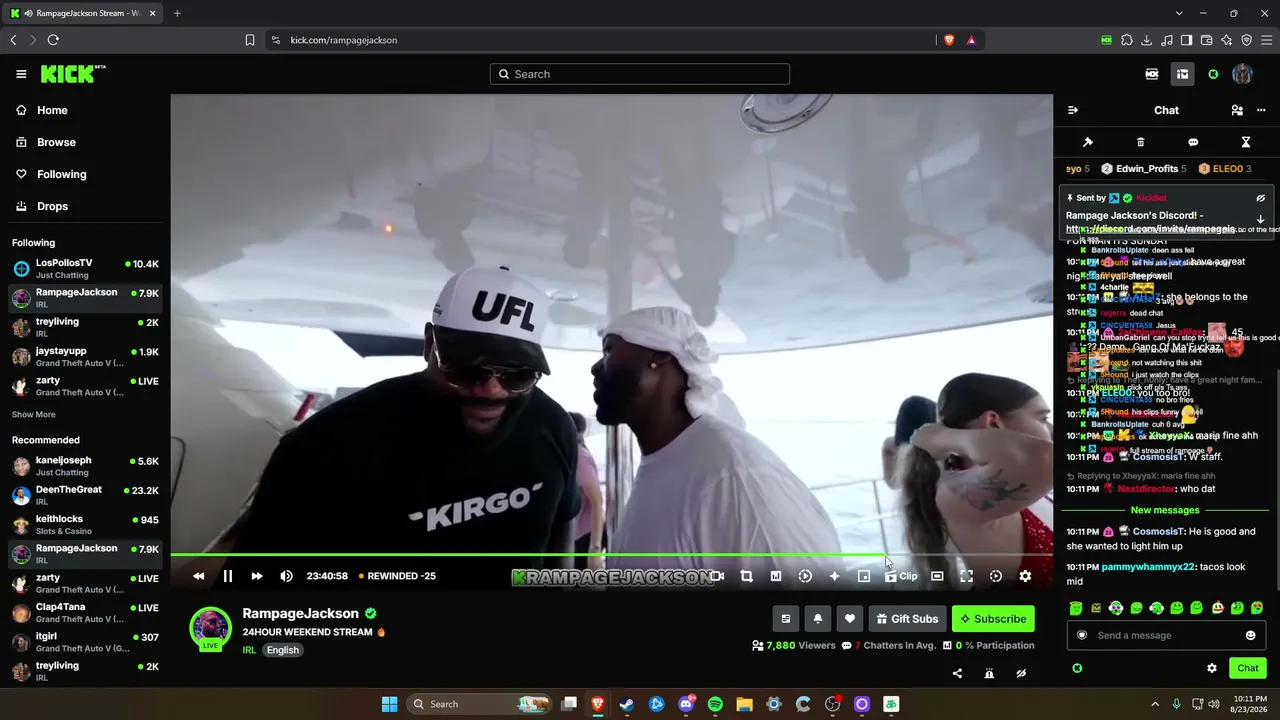Open keithlocks recommended channel
The width and height of the screenshot is (1280, 720).
[x=85, y=525]
